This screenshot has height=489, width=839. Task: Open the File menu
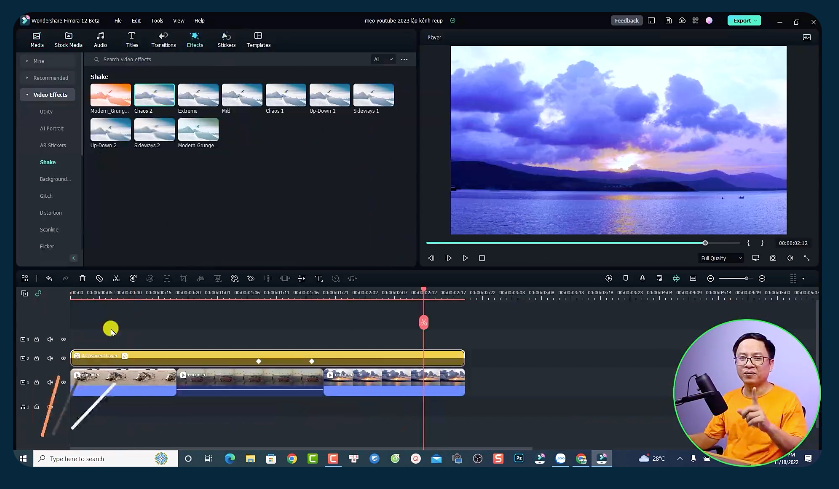coord(118,20)
